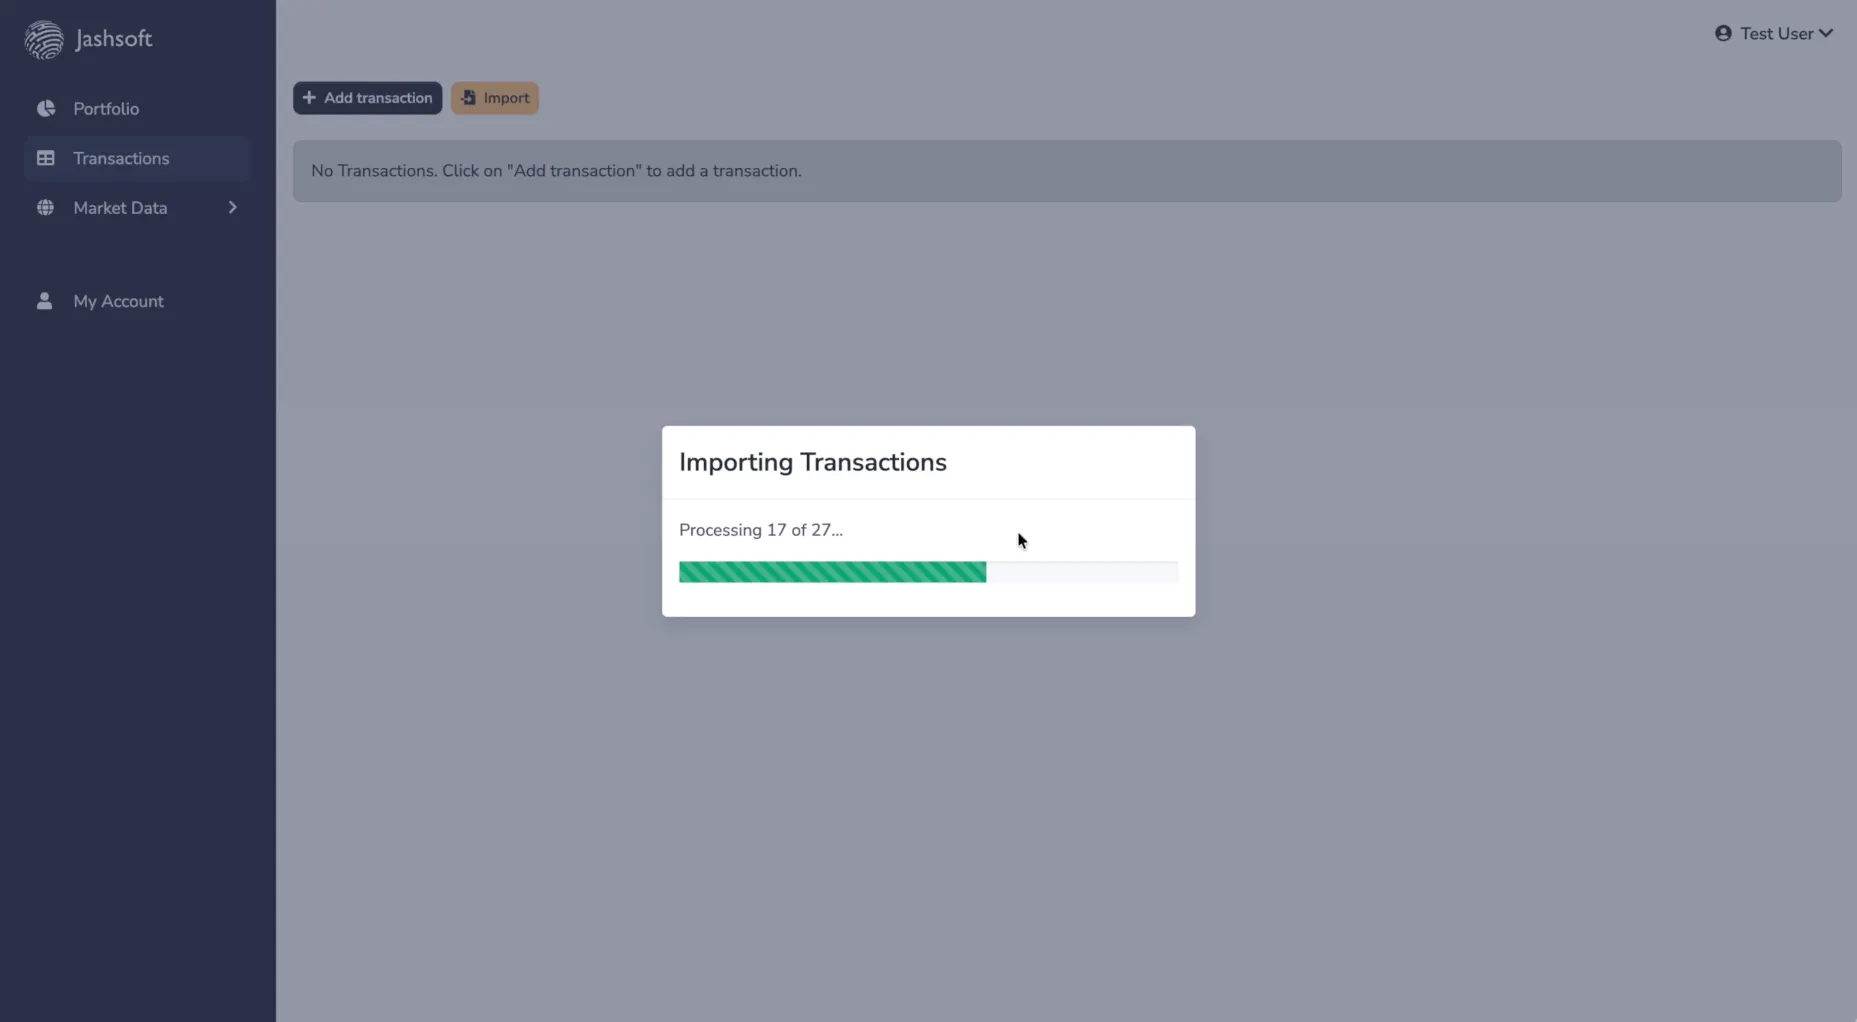Click the Market Data globe icon
The image size is (1857, 1022).
pos(45,207)
